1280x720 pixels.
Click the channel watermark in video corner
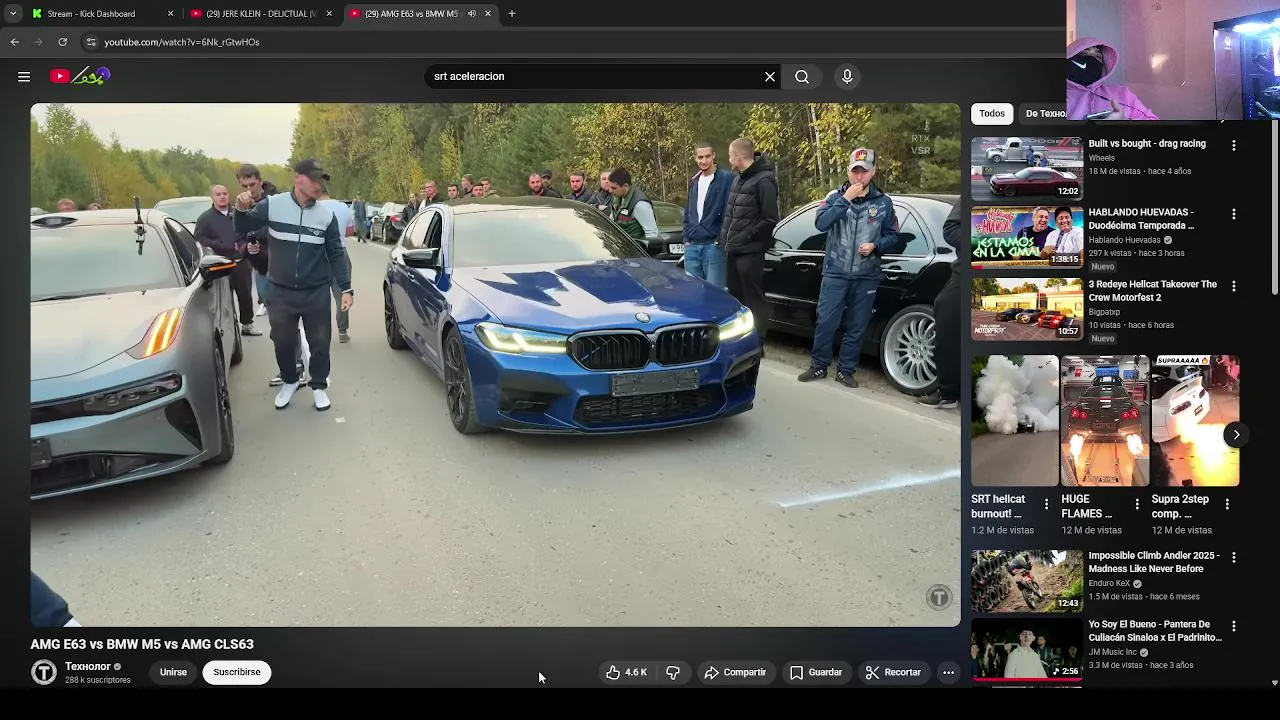[939, 598]
